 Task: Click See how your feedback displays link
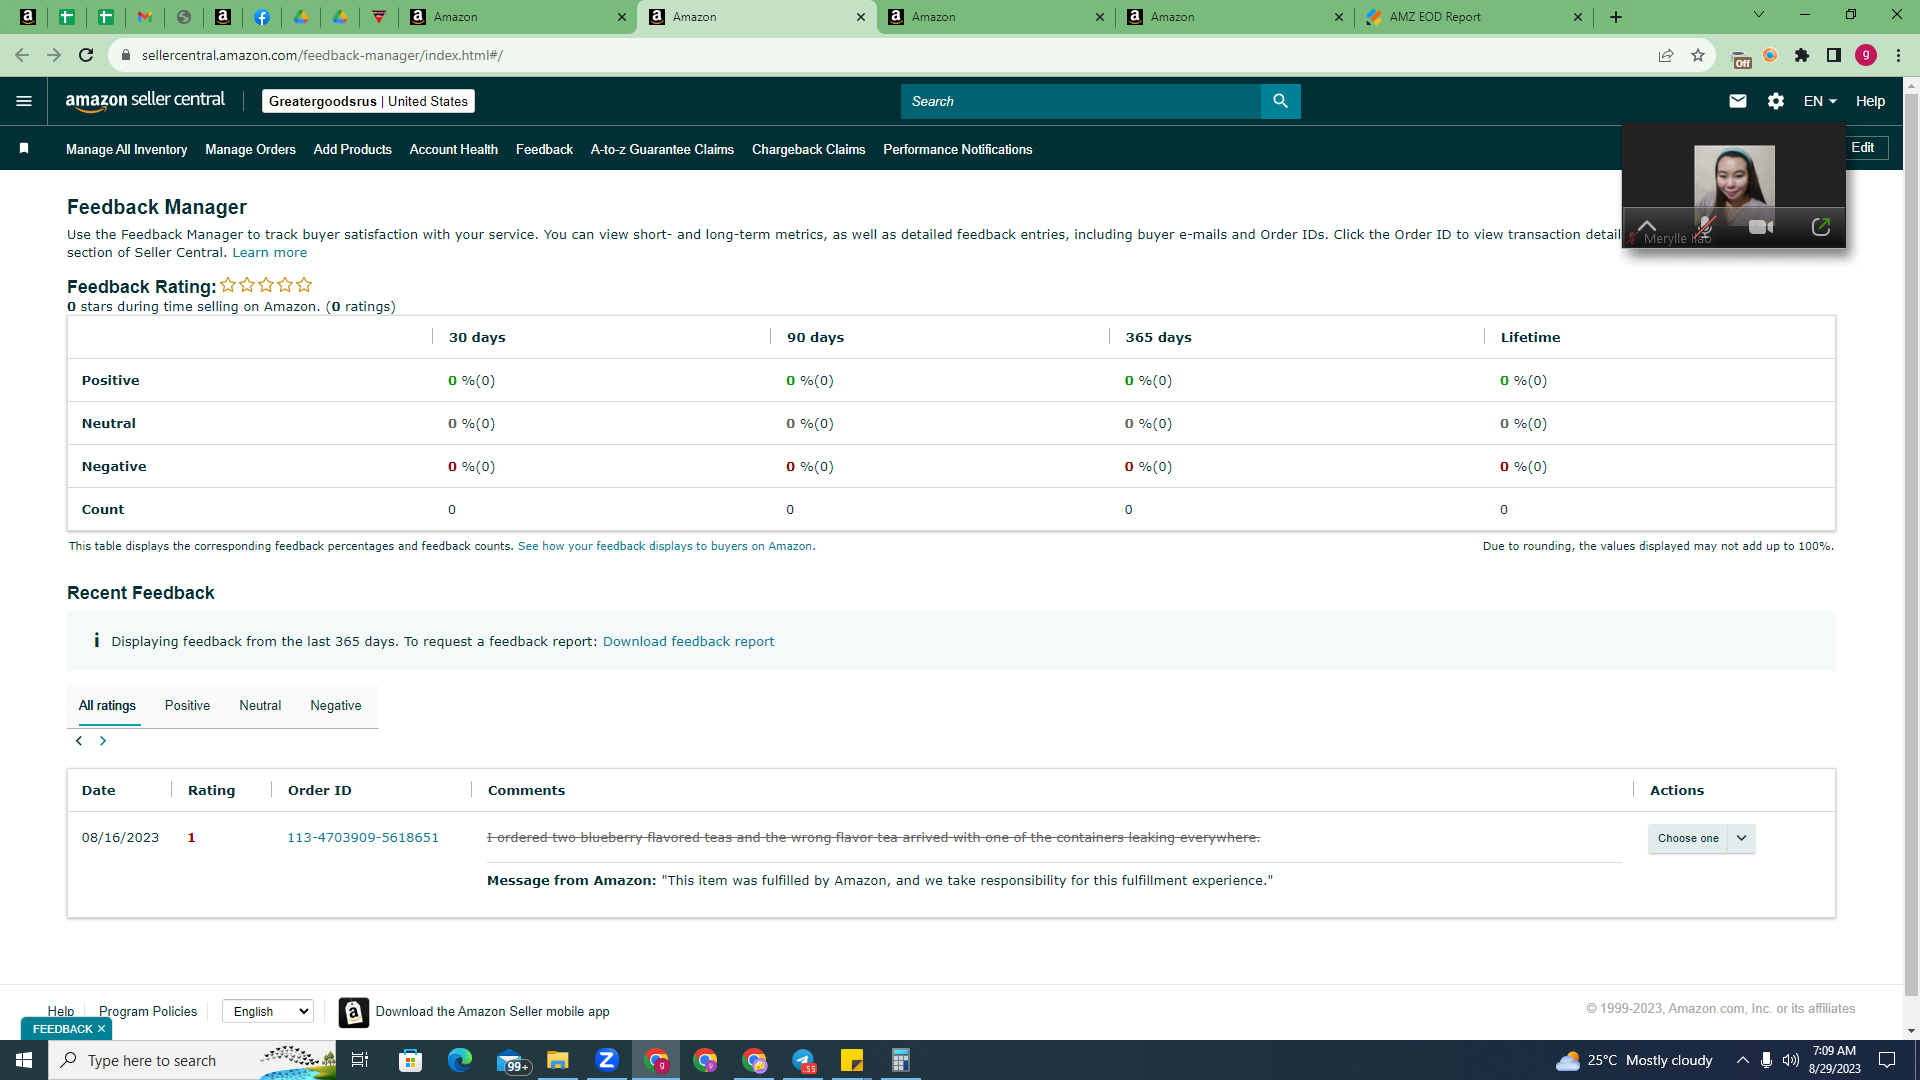point(665,546)
